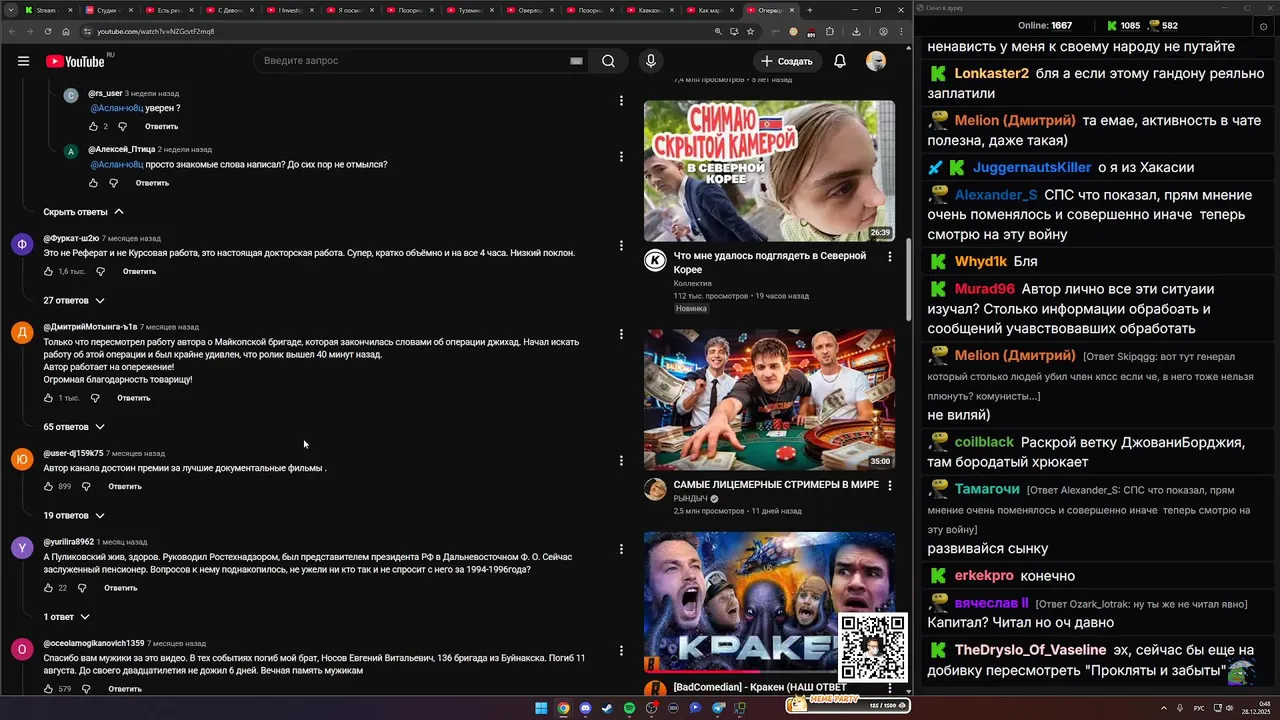This screenshot has width=1280, height=720.
Task: Expand 27 ответов replies
Action: (x=74, y=300)
